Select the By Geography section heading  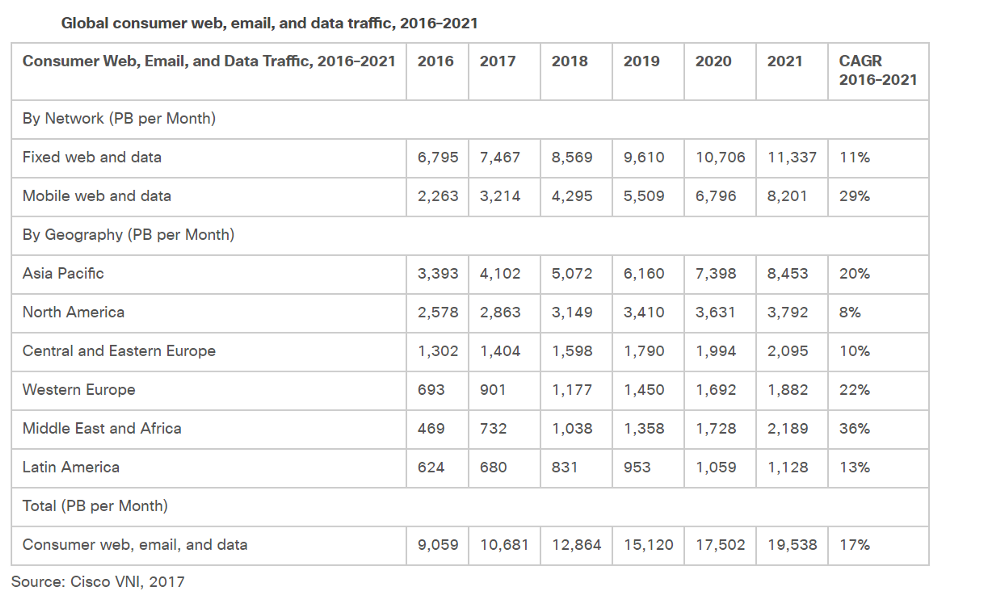pos(128,235)
